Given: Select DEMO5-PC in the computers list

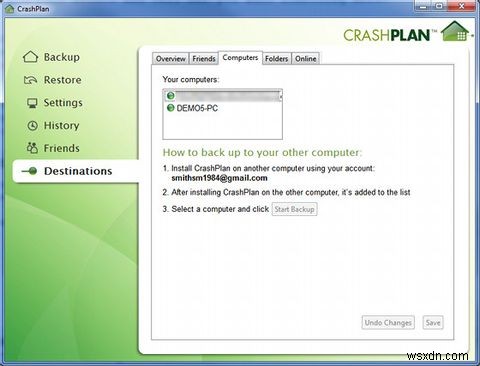Looking at the screenshot, I should tap(222, 108).
